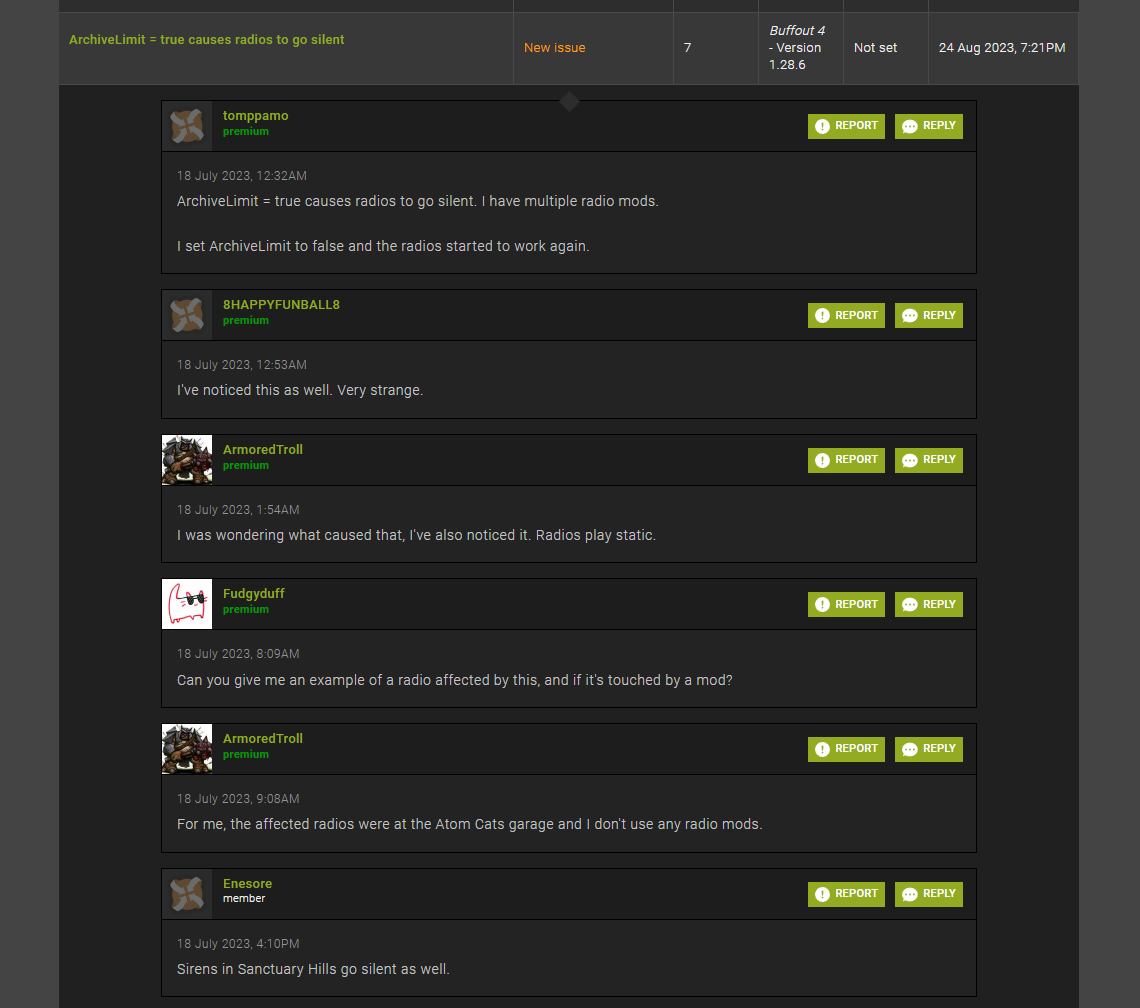Open ArmoredTroll's avatar on the 9:08AM comment
Viewport: 1140px width, 1008px height.
[187, 749]
